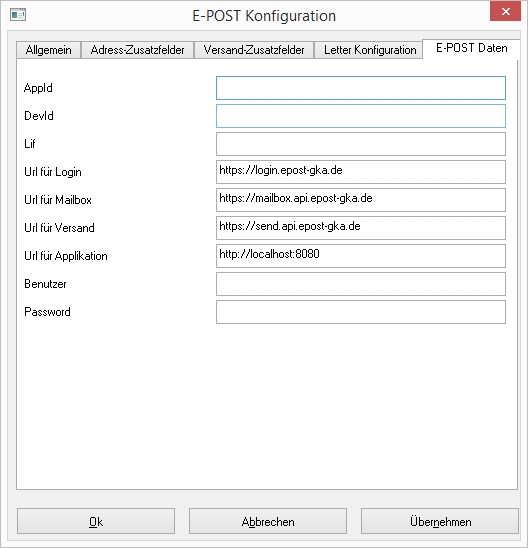Focus the Benutzer input field

[x=361, y=284]
